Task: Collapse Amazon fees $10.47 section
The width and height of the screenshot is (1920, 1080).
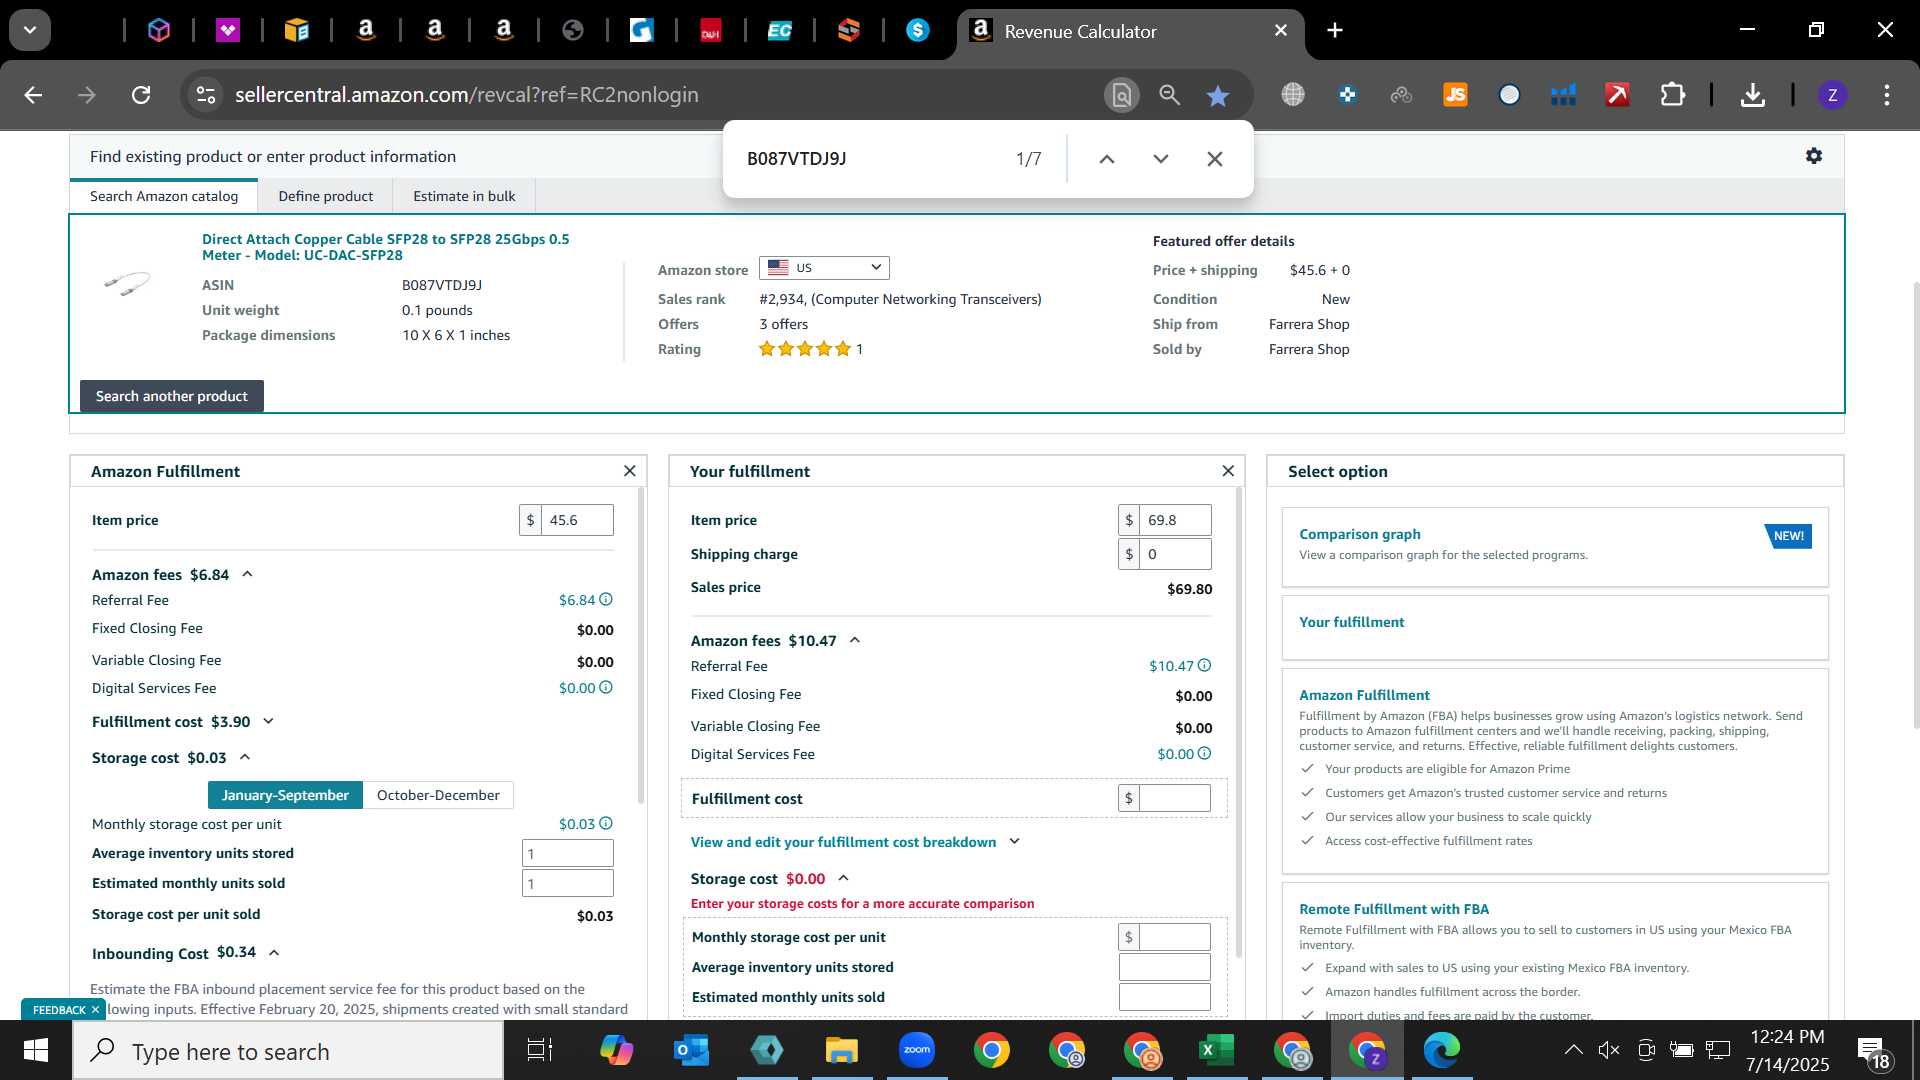Action: (x=855, y=640)
